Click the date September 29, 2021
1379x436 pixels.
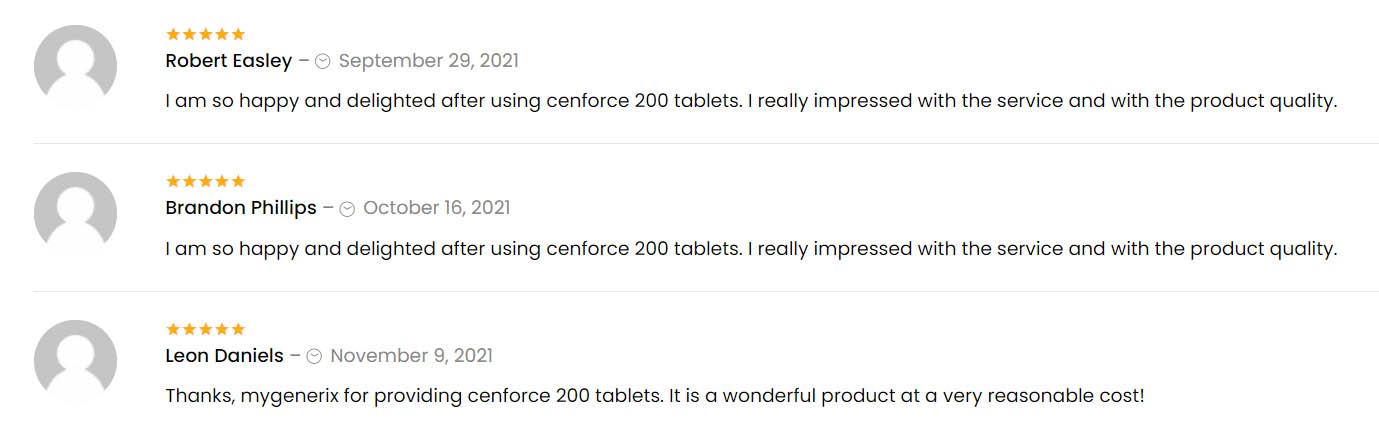[x=429, y=61]
